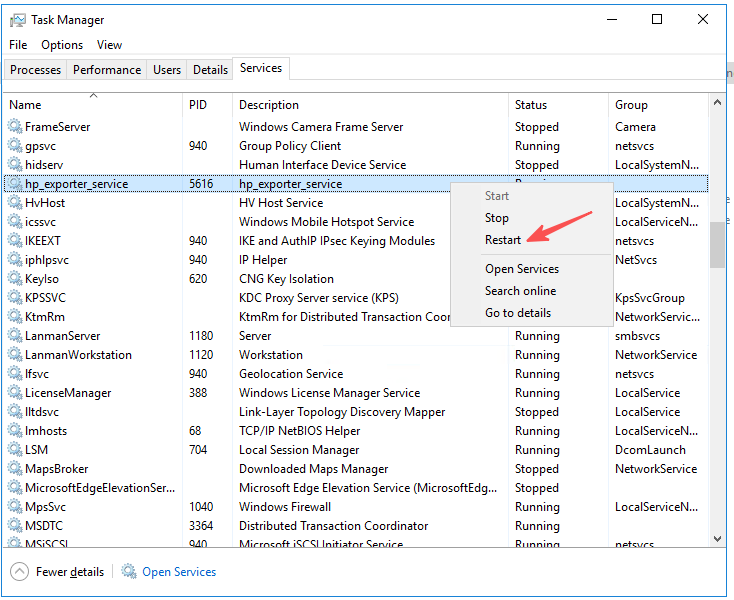Click the gear icon next to MapsBroker
The width and height of the screenshot is (734, 600).
pyautogui.click(x=14, y=469)
